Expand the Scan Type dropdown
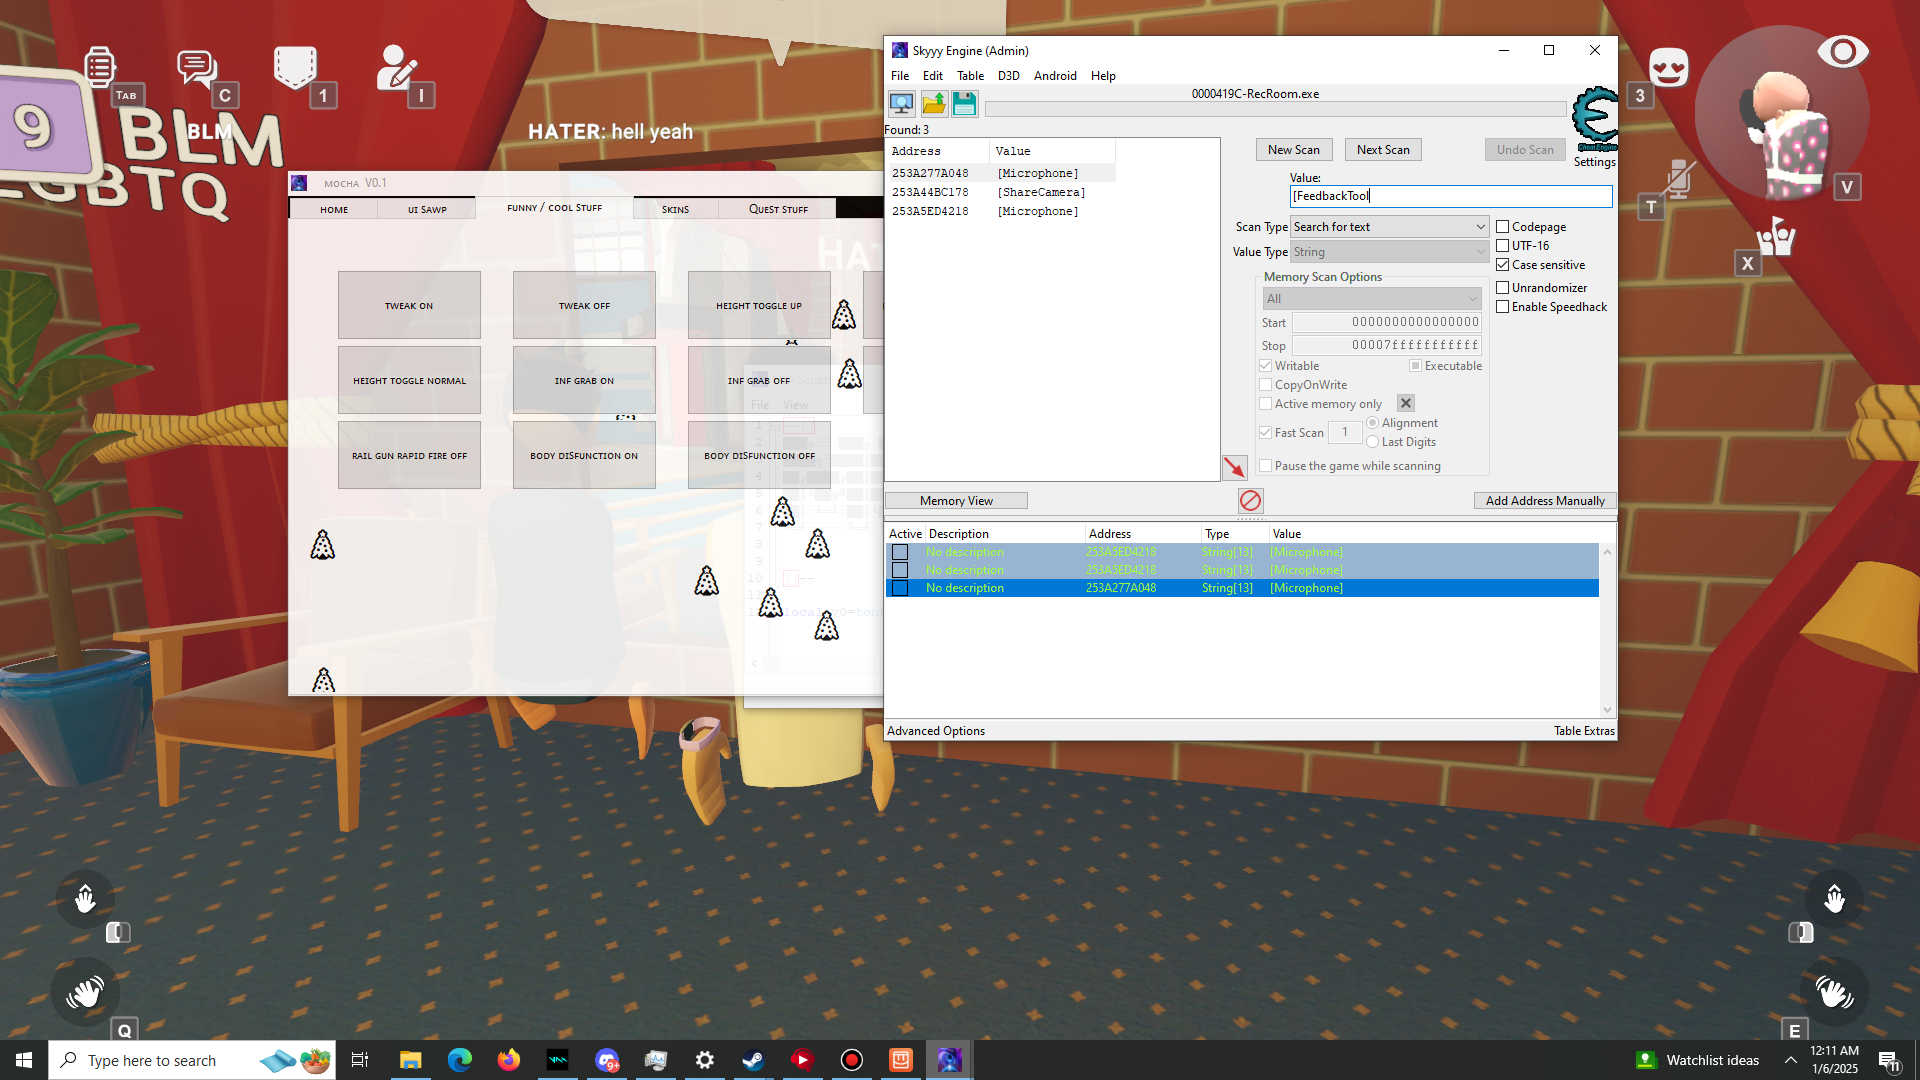 tap(1389, 227)
